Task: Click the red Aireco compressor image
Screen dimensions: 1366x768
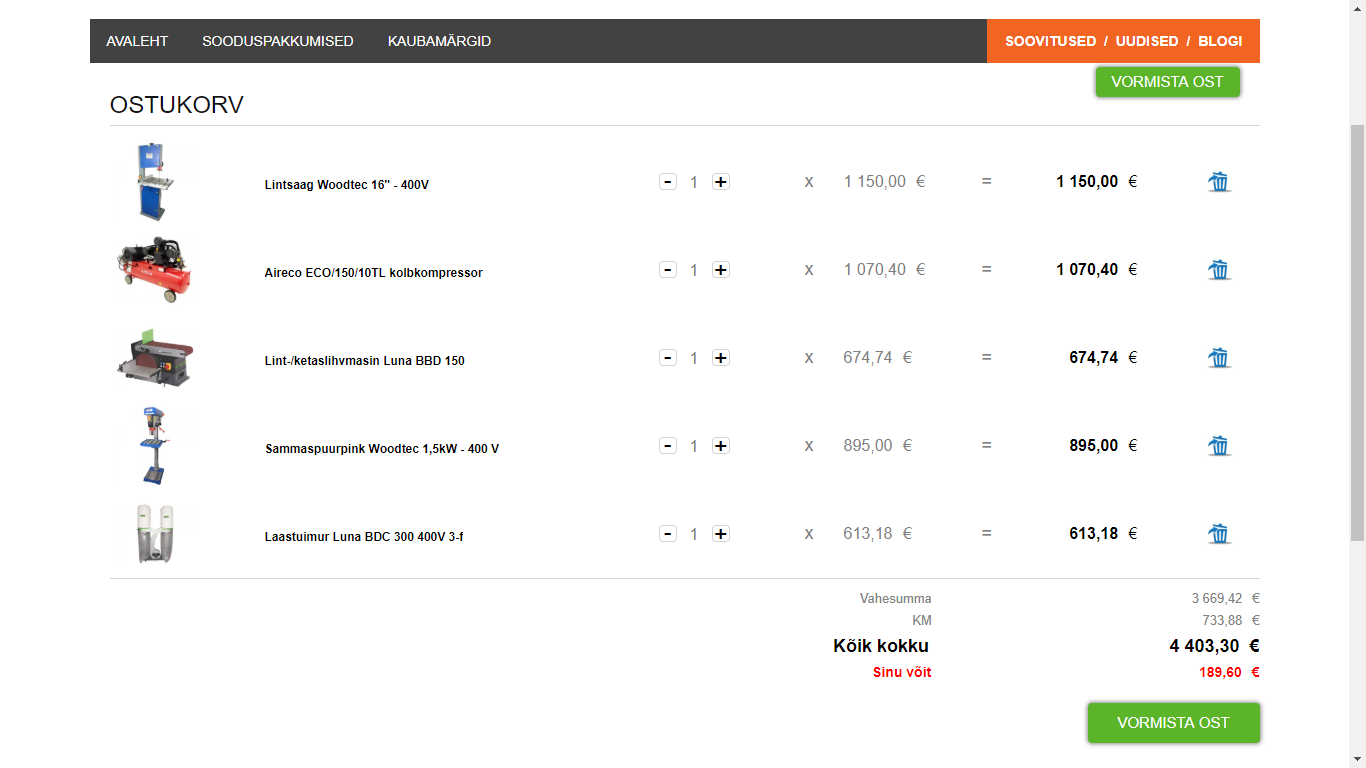Action: coord(154,269)
